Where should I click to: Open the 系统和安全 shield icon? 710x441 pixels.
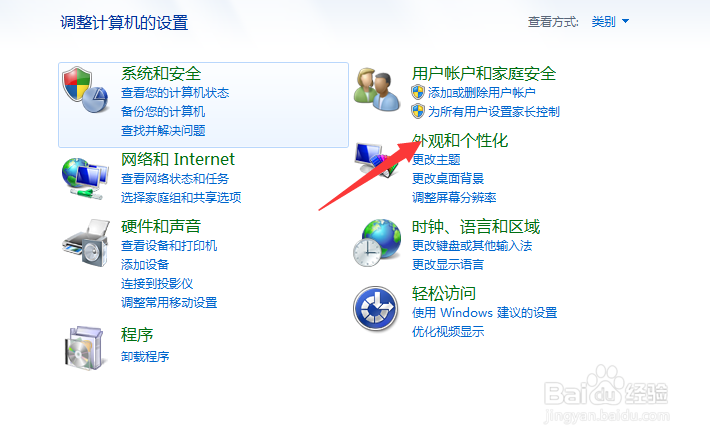[x=85, y=90]
